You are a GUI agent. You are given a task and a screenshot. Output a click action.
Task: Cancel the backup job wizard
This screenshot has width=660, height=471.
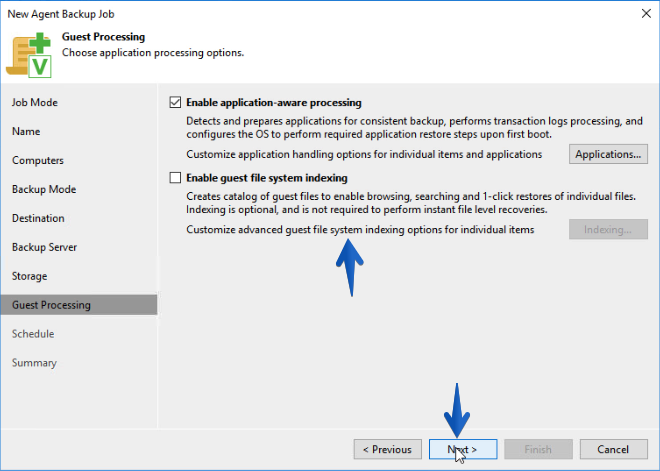click(614, 450)
